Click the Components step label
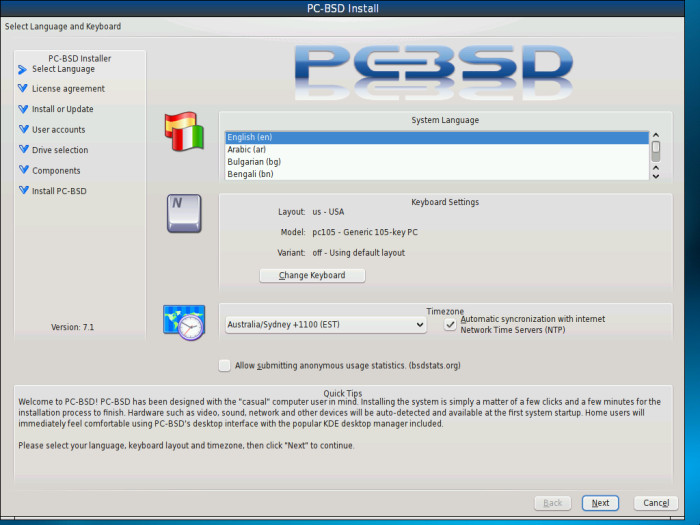 pos(56,171)
